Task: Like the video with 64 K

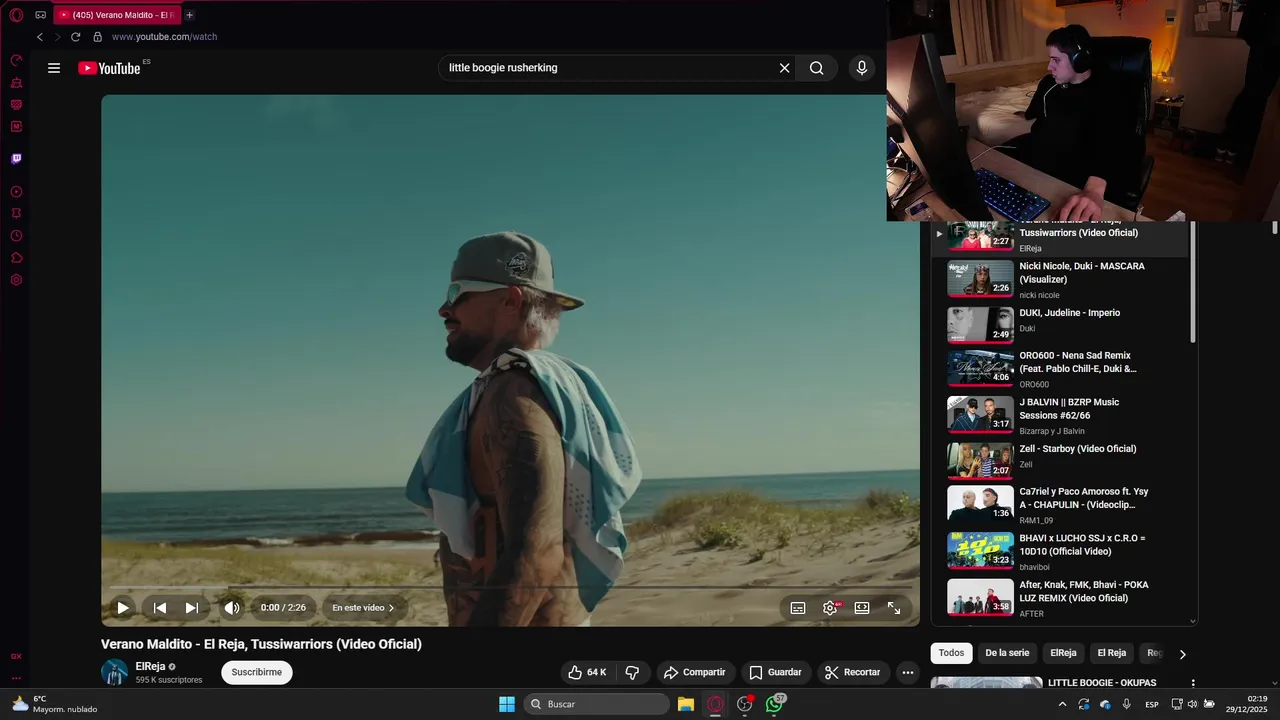Action: point(586,672)
